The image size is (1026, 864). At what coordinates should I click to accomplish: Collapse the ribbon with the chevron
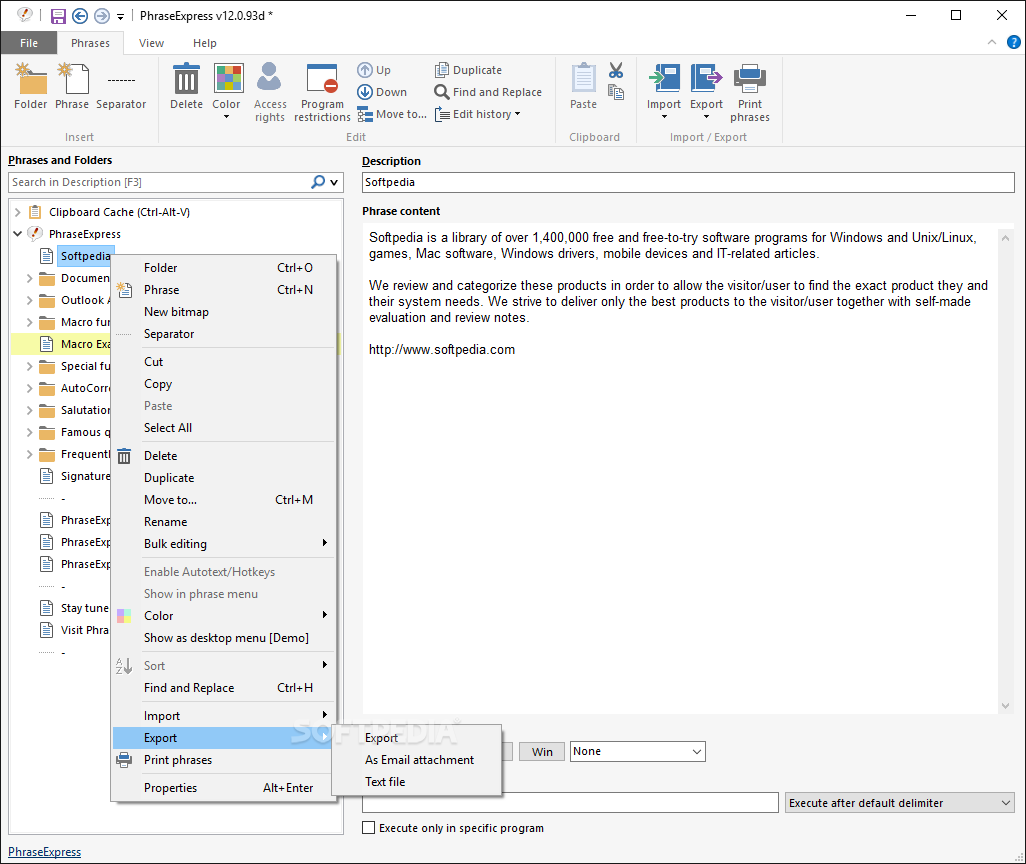992,43
